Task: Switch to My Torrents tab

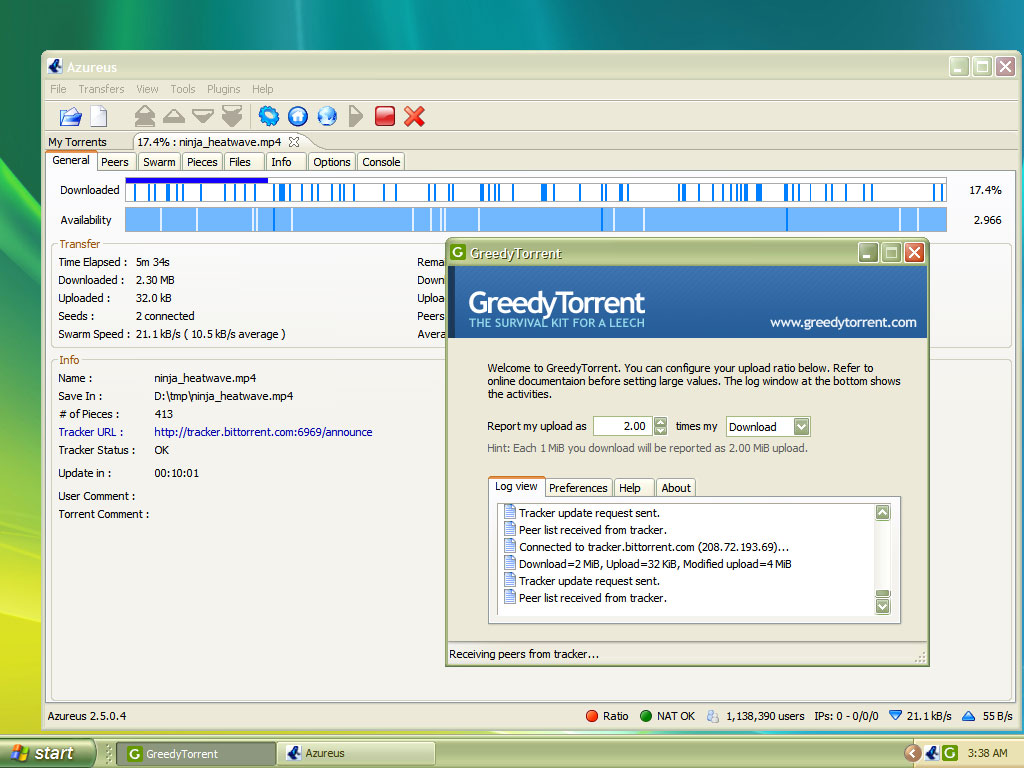Action: (77, 142)
